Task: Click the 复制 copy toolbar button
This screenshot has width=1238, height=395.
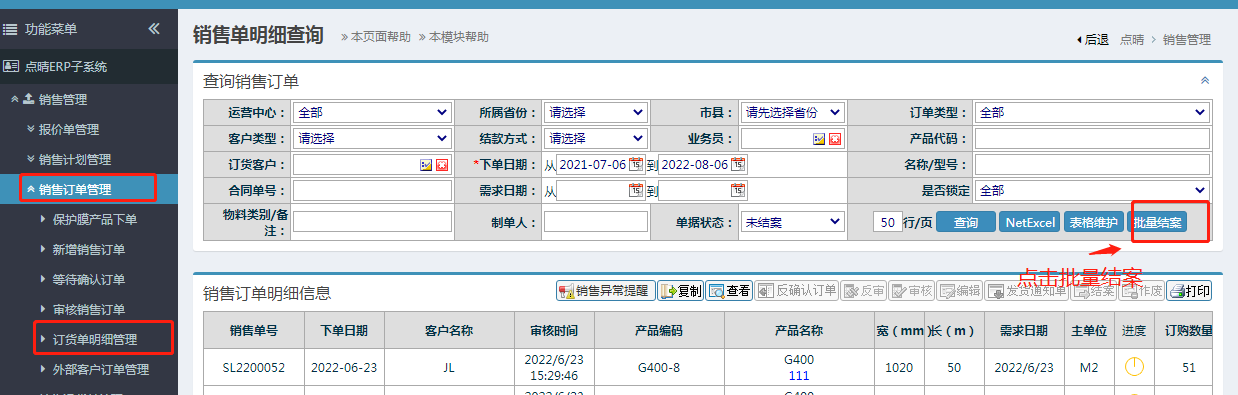Action: 680,291
